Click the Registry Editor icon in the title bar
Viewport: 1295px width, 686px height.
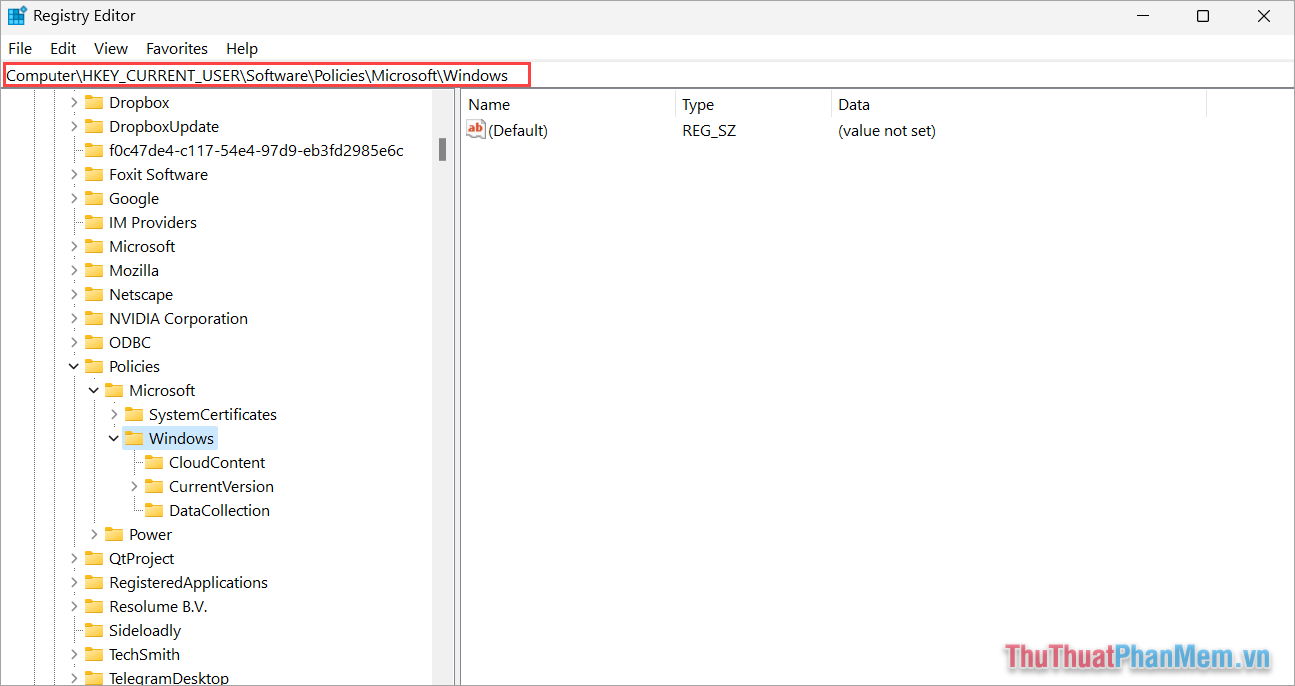16,15
